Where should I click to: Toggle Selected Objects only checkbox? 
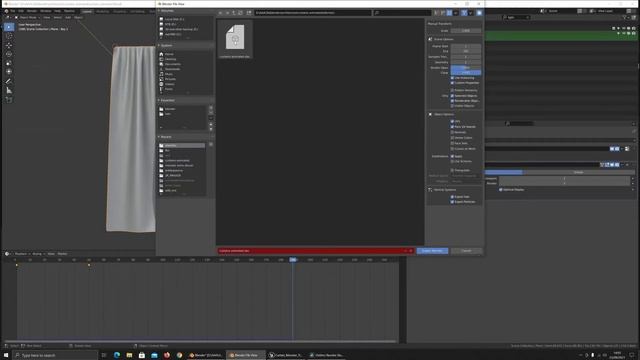coord(452,96)
